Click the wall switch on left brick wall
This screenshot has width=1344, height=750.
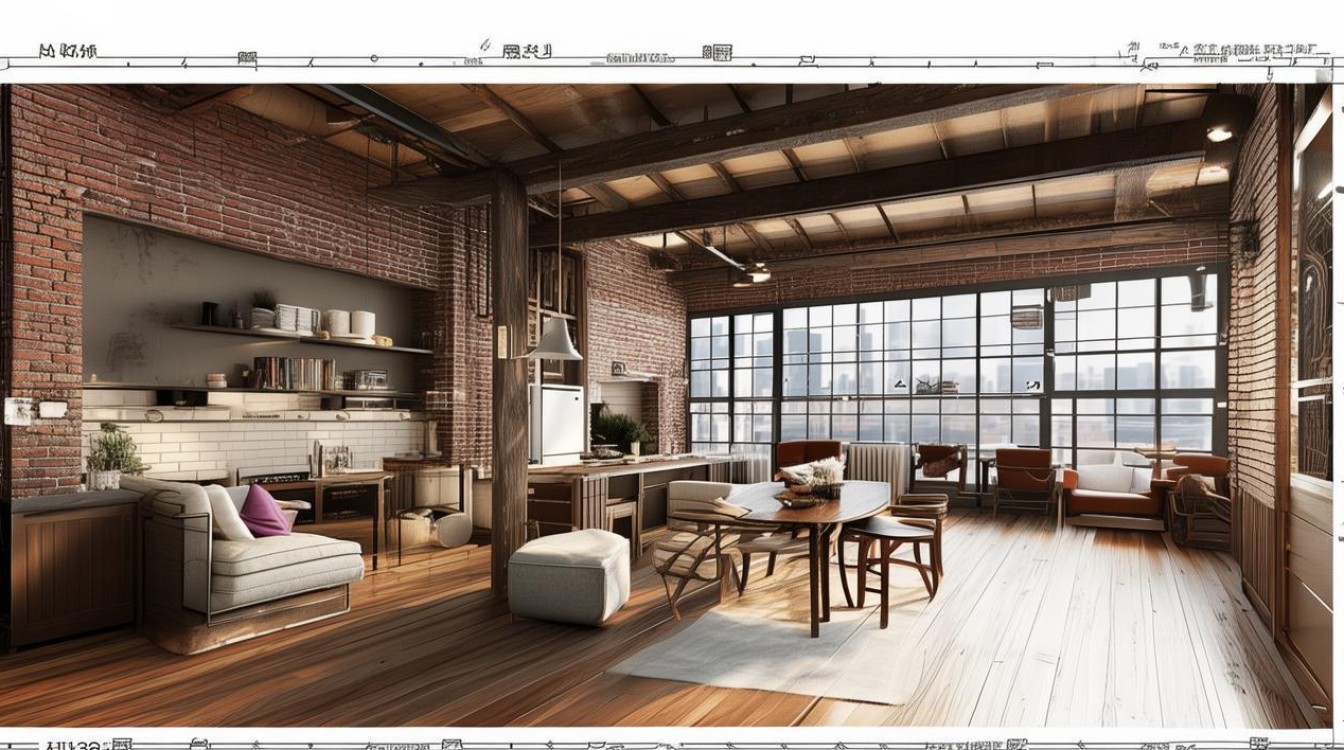[19, 411]
